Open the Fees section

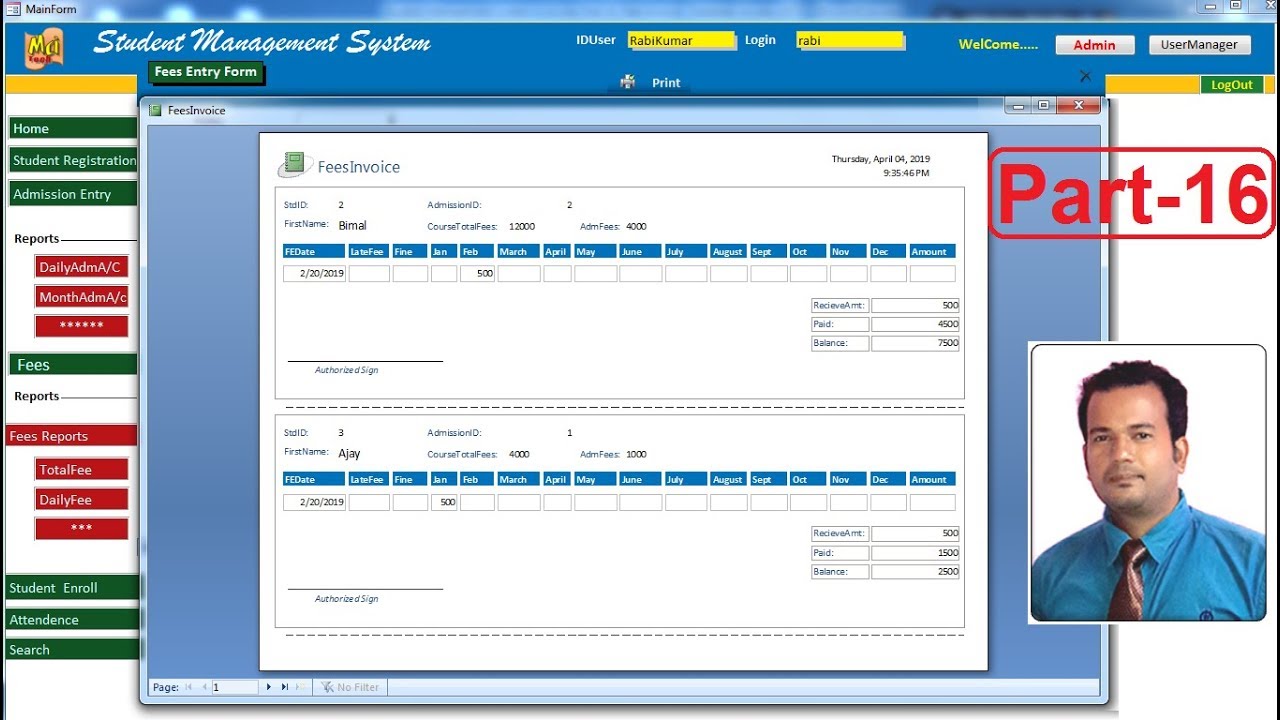point(72,365)
